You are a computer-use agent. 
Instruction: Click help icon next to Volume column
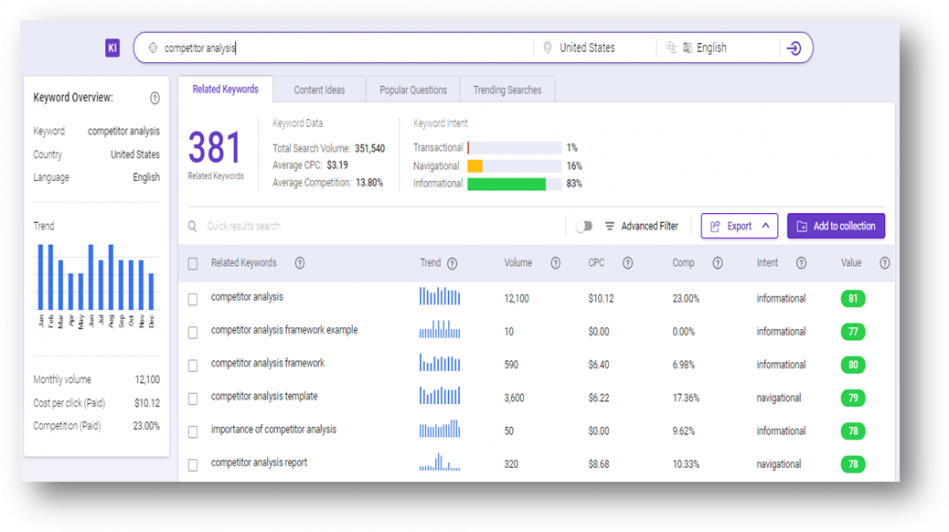pos(556,263)
